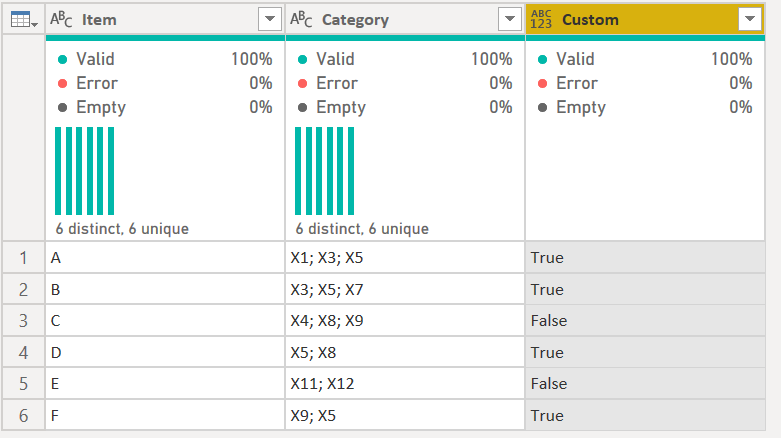The height and width of the screenshot is (438, 781).
Task: Click the Category column text type icon
Action: (301, 19)
